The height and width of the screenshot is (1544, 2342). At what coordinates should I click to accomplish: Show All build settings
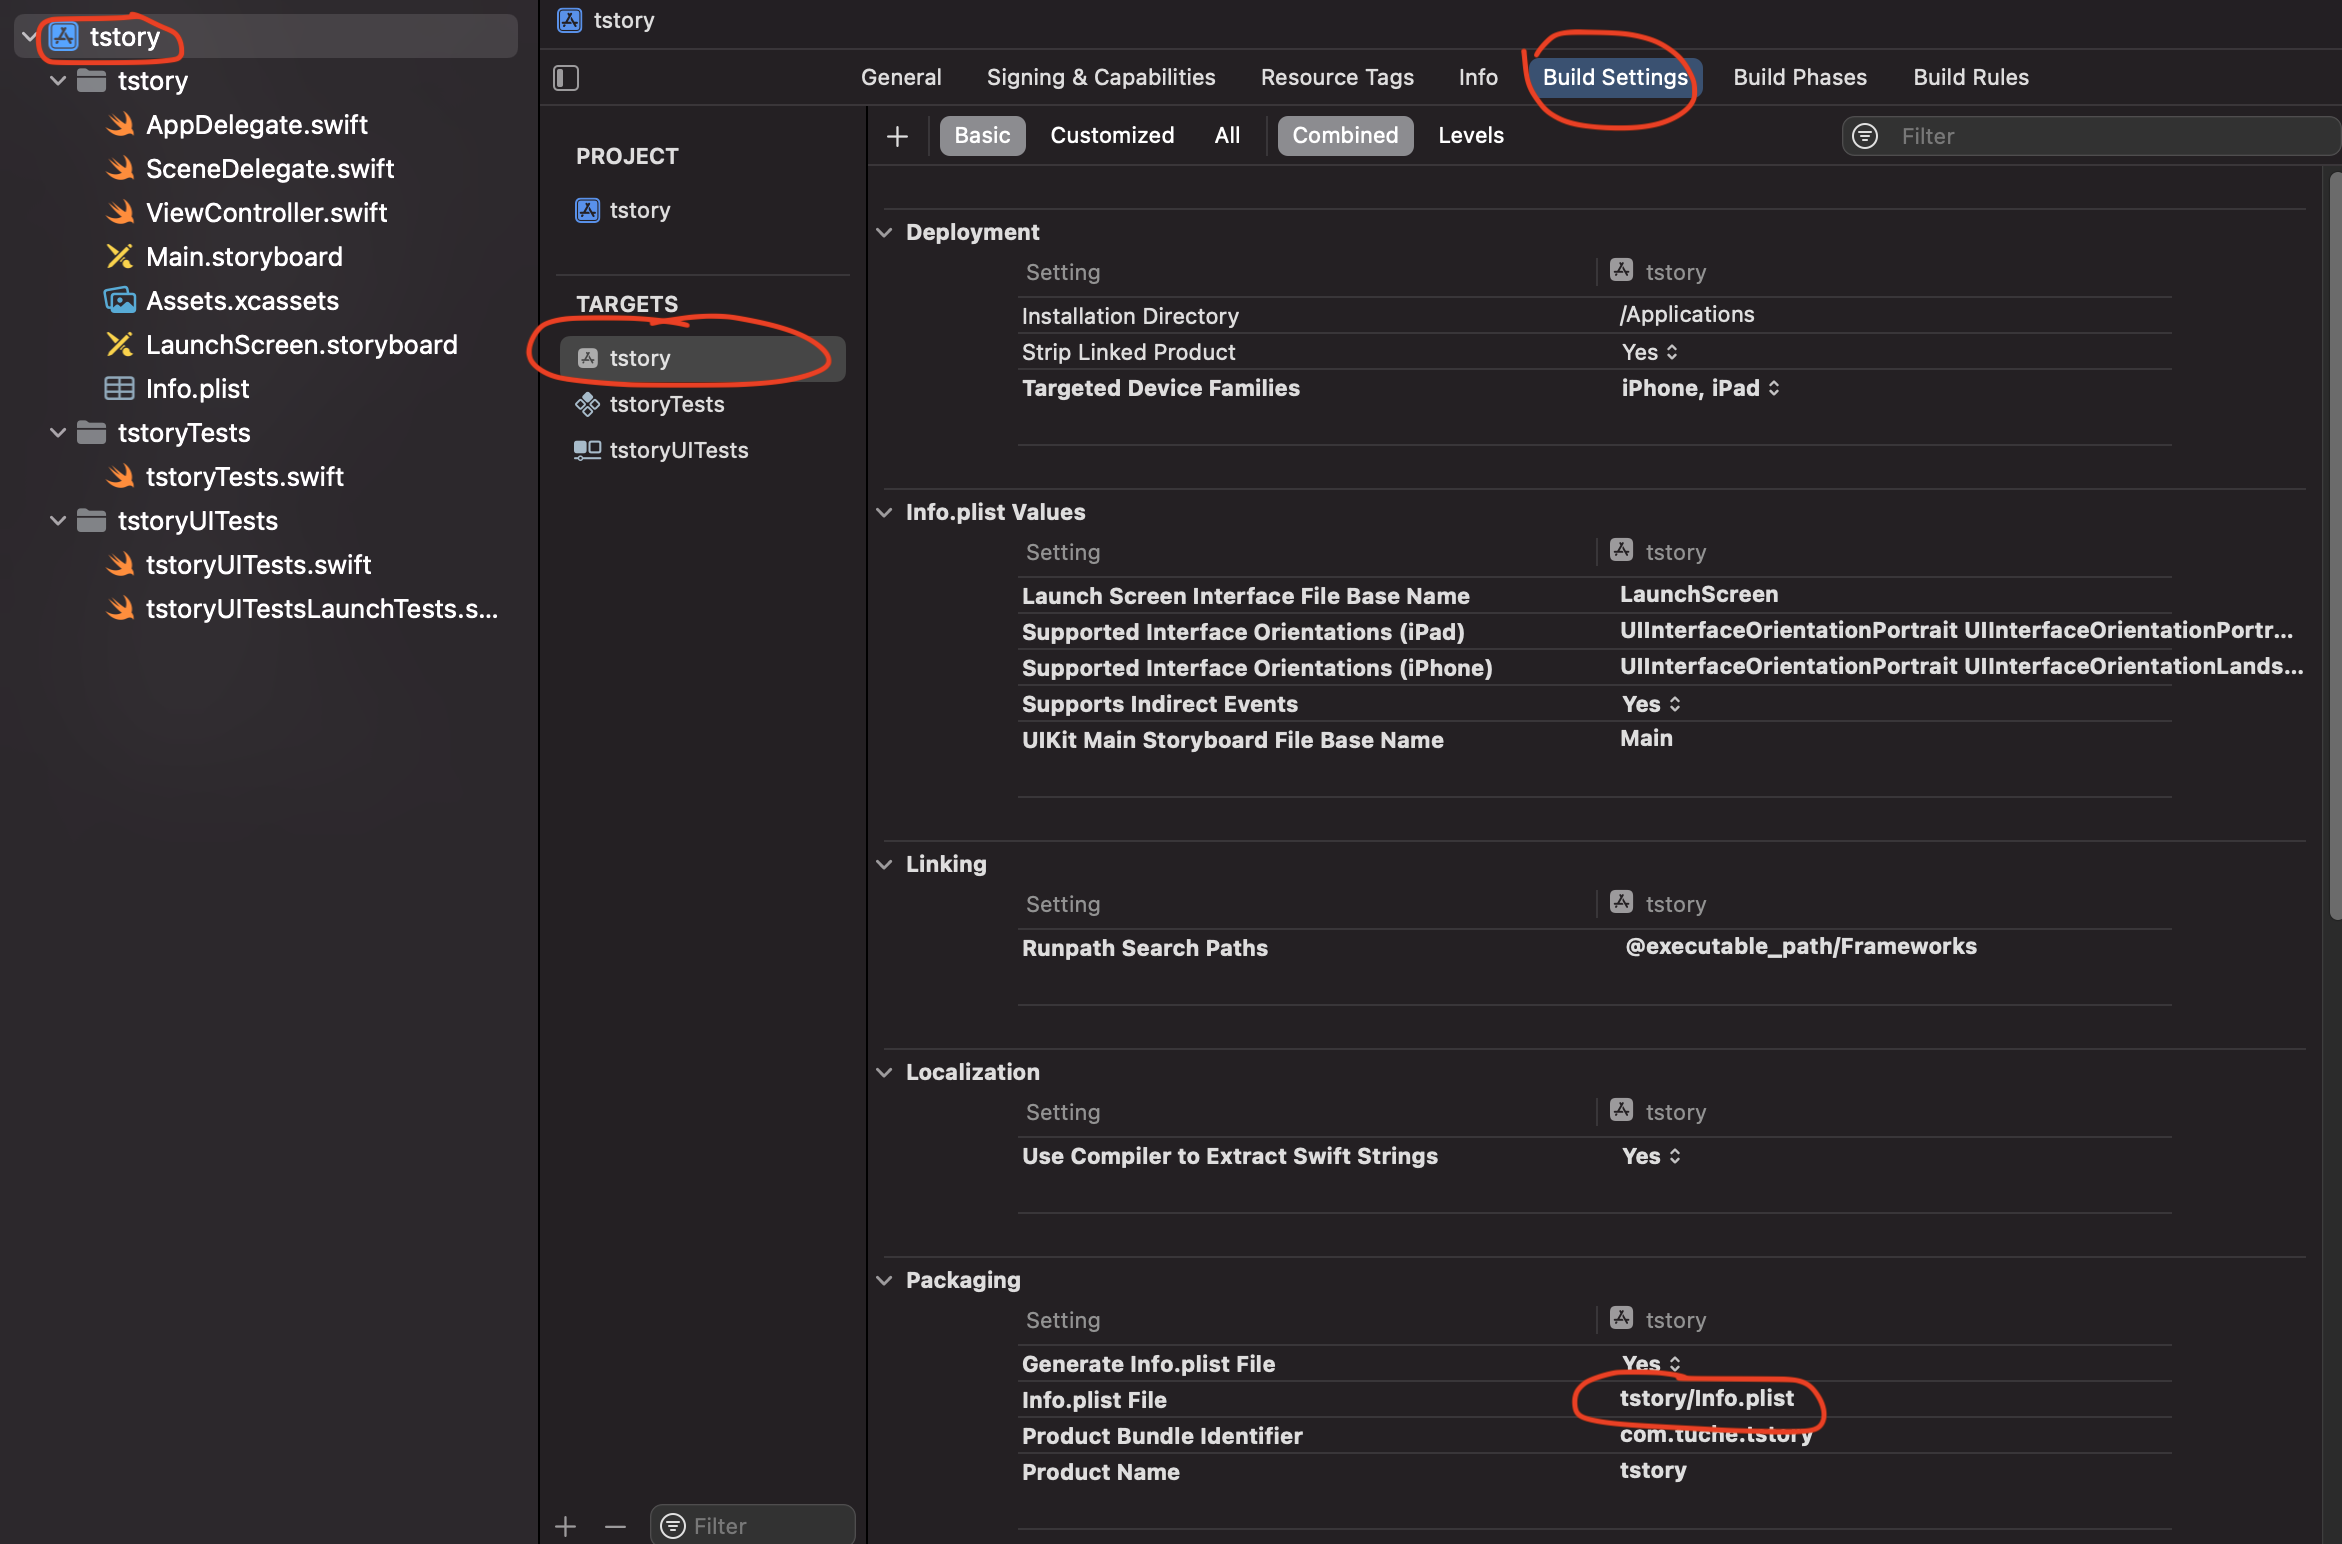[x=1227, y=136]
